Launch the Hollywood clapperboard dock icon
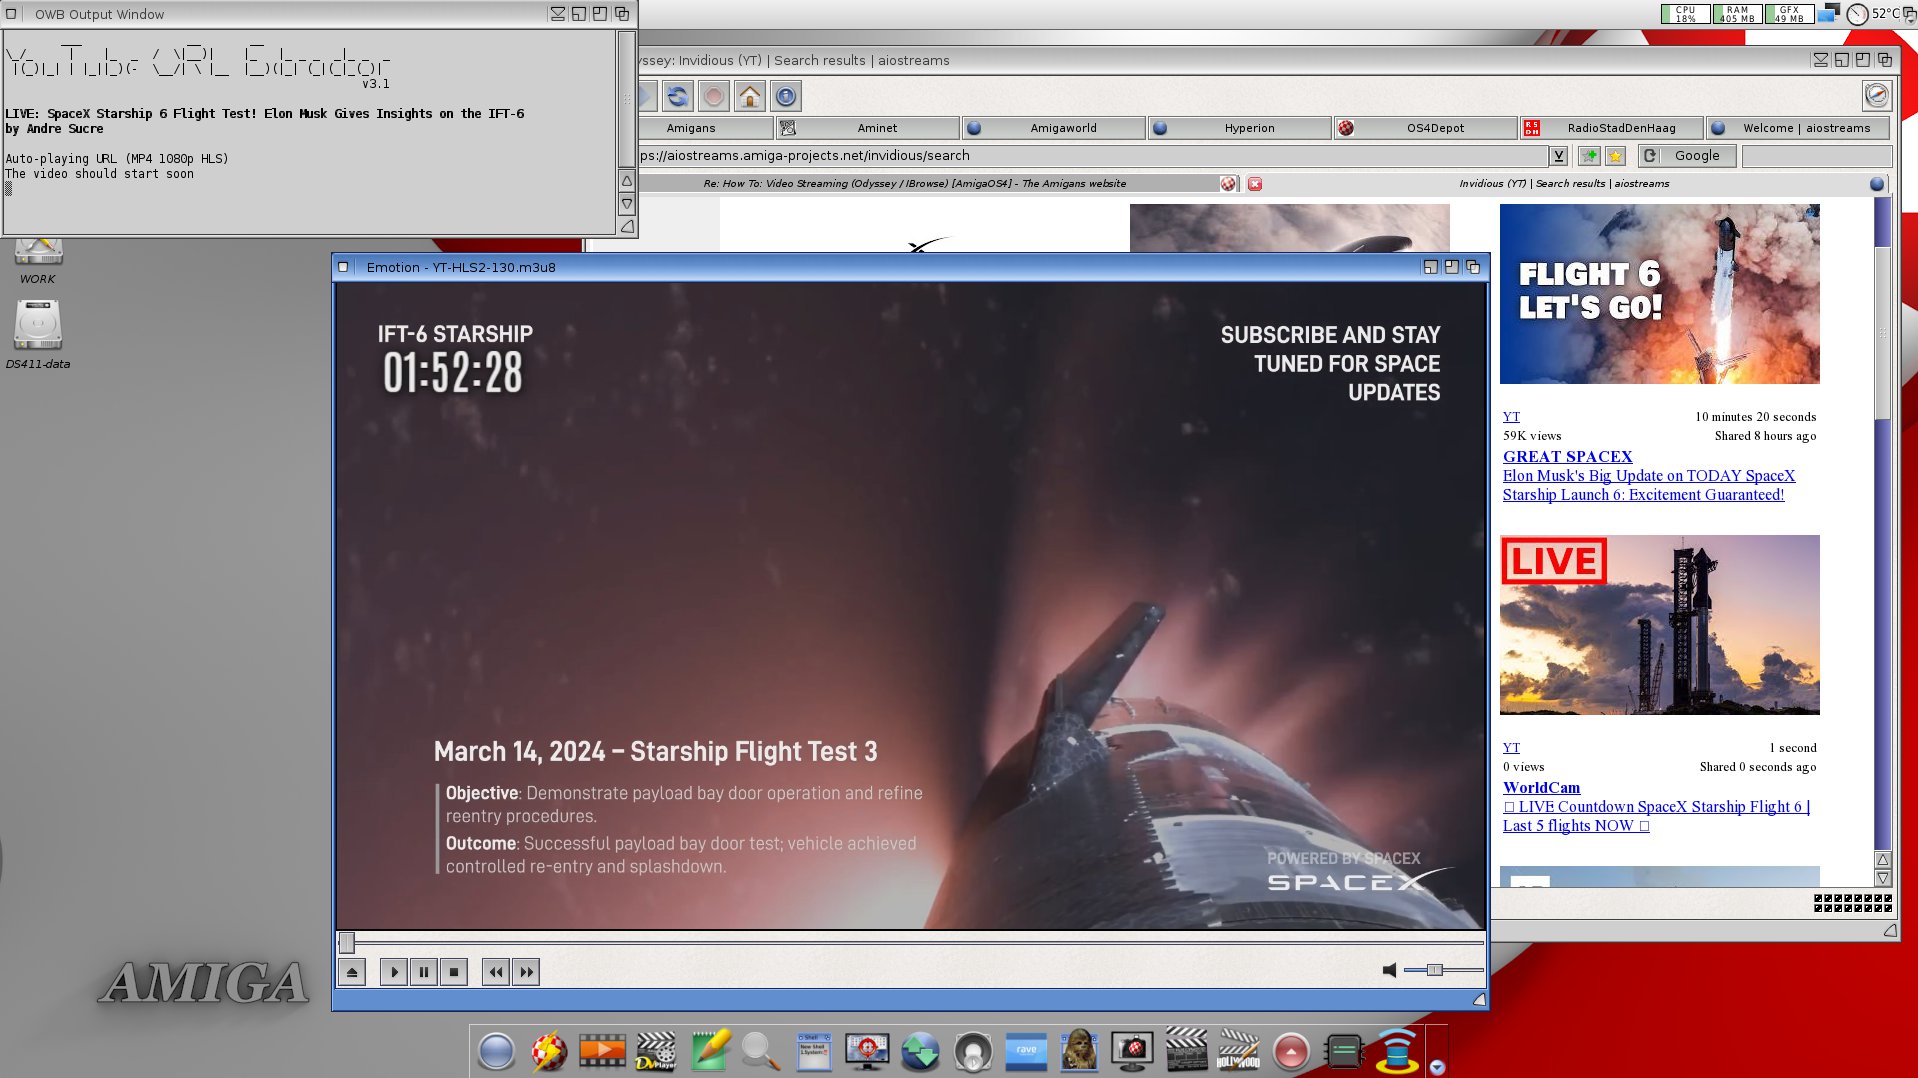This screenshot has width=1918, height=1078. tap(1238, 1051)
